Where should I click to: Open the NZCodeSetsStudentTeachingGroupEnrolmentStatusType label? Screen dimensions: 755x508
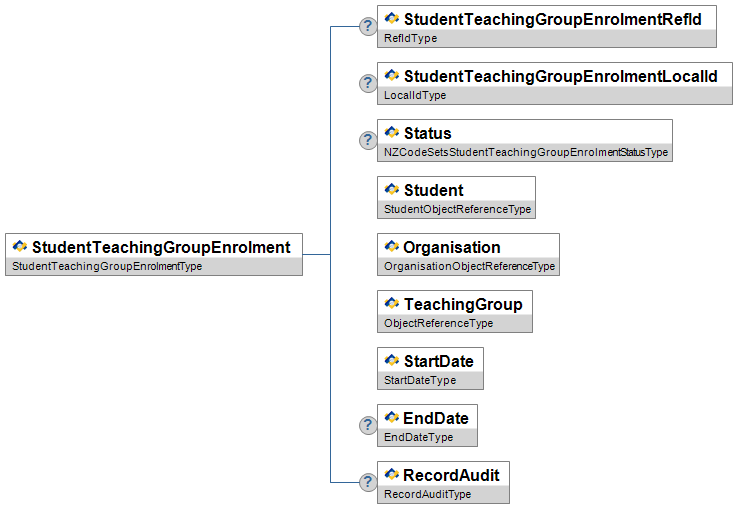point(526,152)
